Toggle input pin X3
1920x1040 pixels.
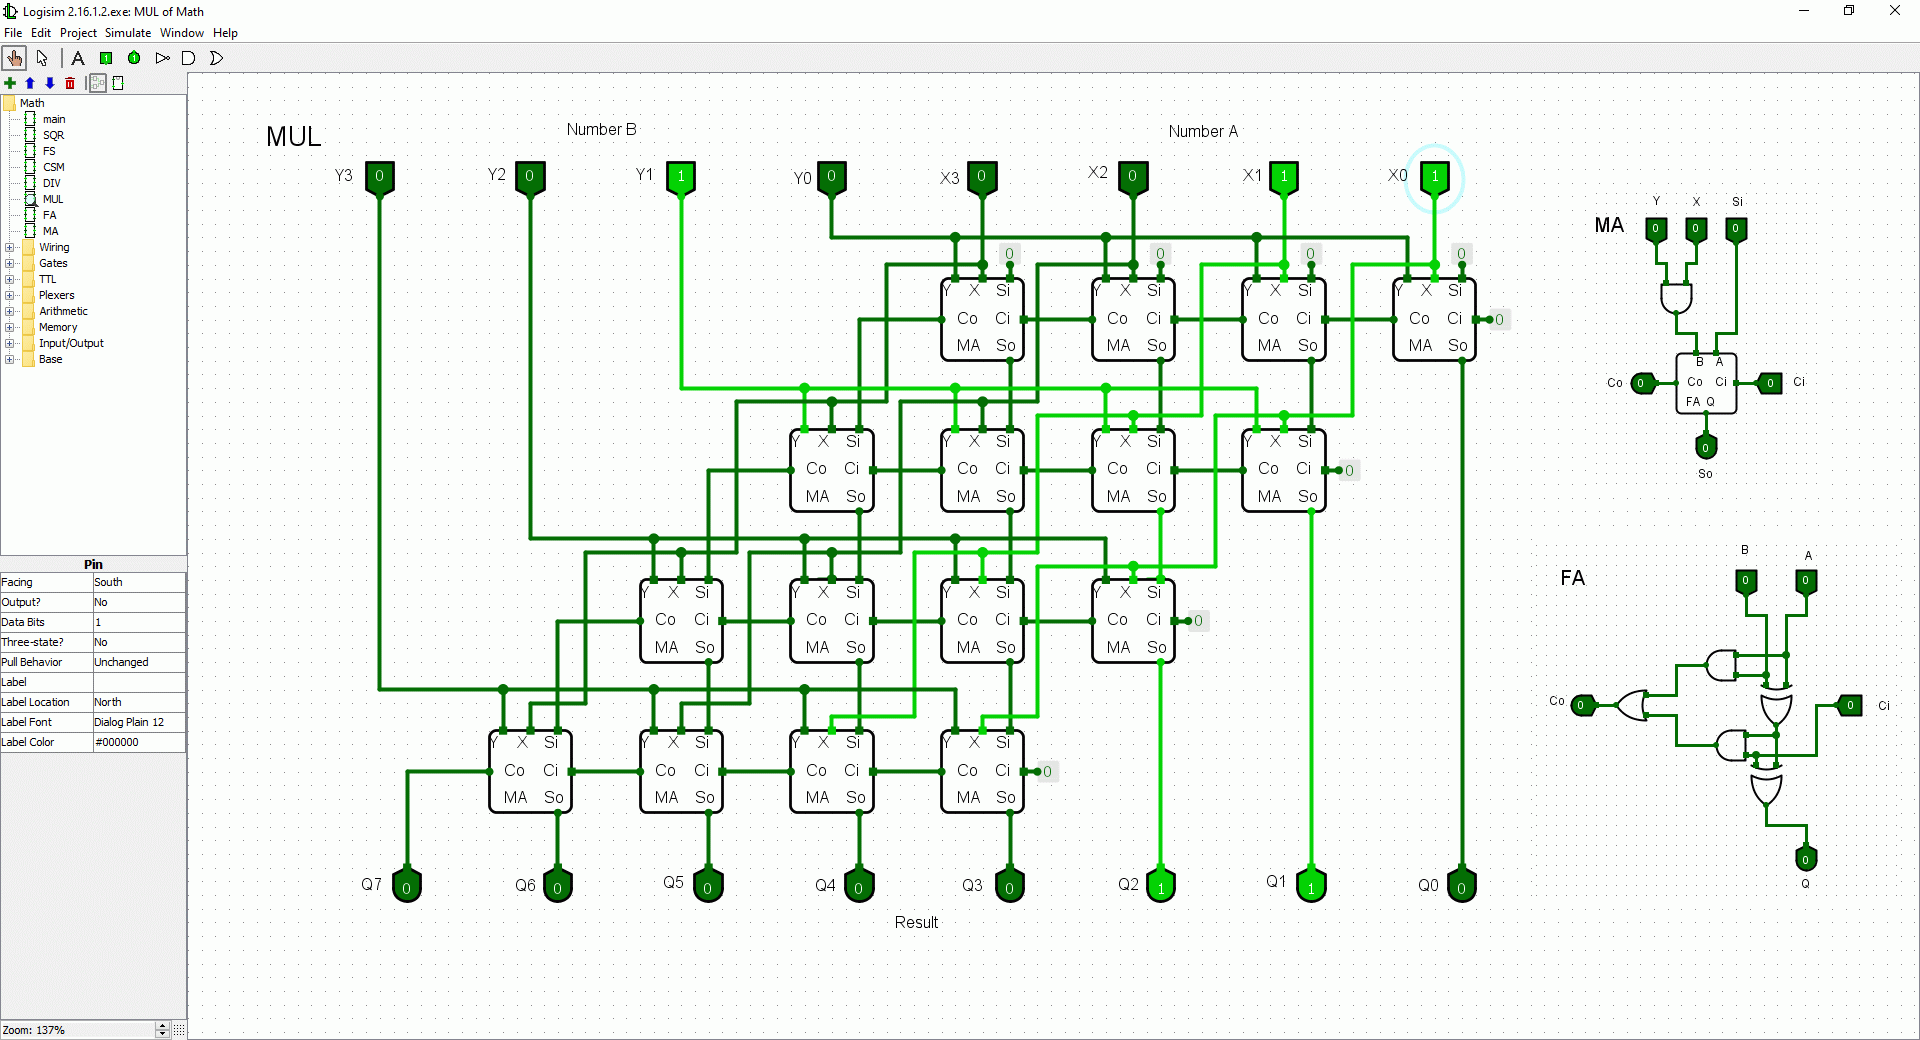tap(981, 177)
